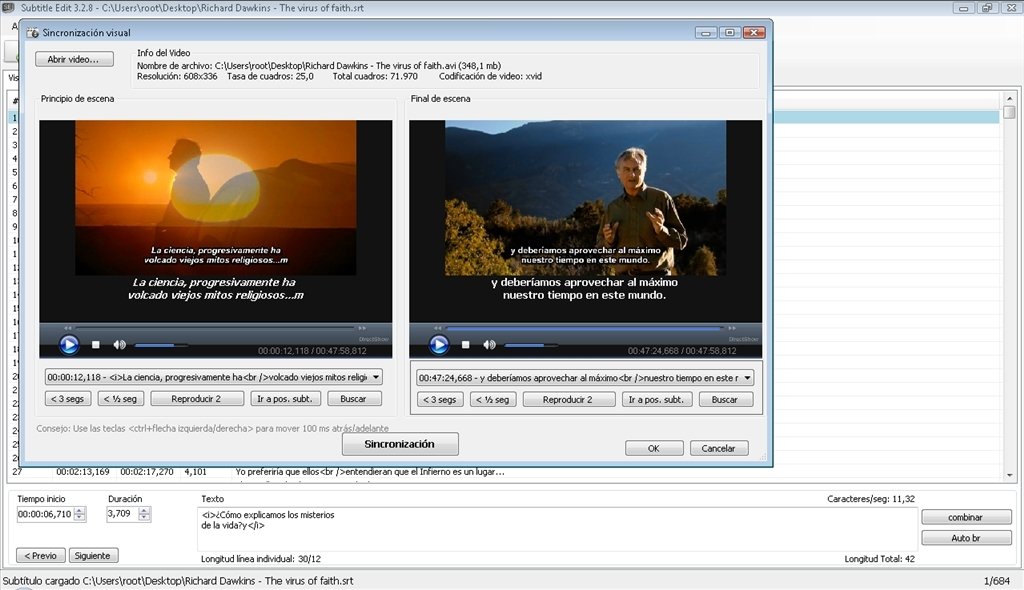Play the Principio de escena video
Image resolution: width=1024 pixels, height=590 pixels.
click(x=69, y=344)
